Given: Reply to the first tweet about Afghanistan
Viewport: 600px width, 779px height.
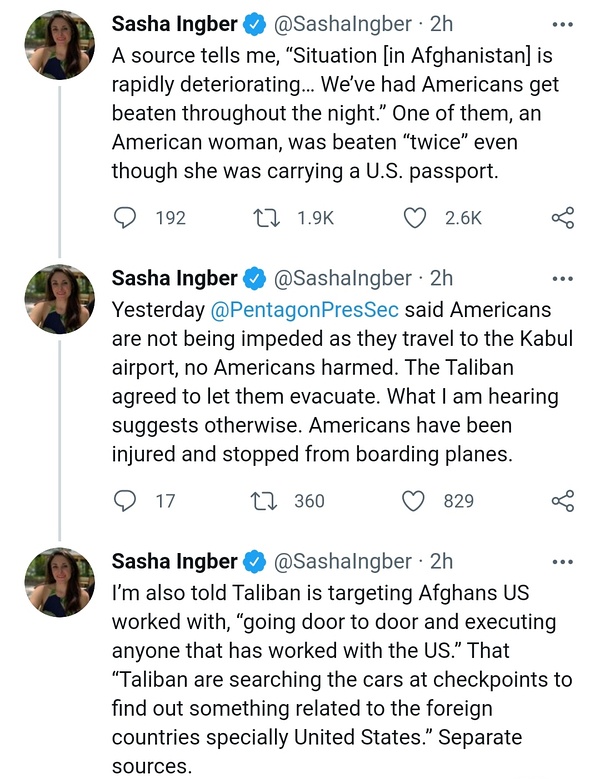Looking at the screenshot, I should [125, 217].
